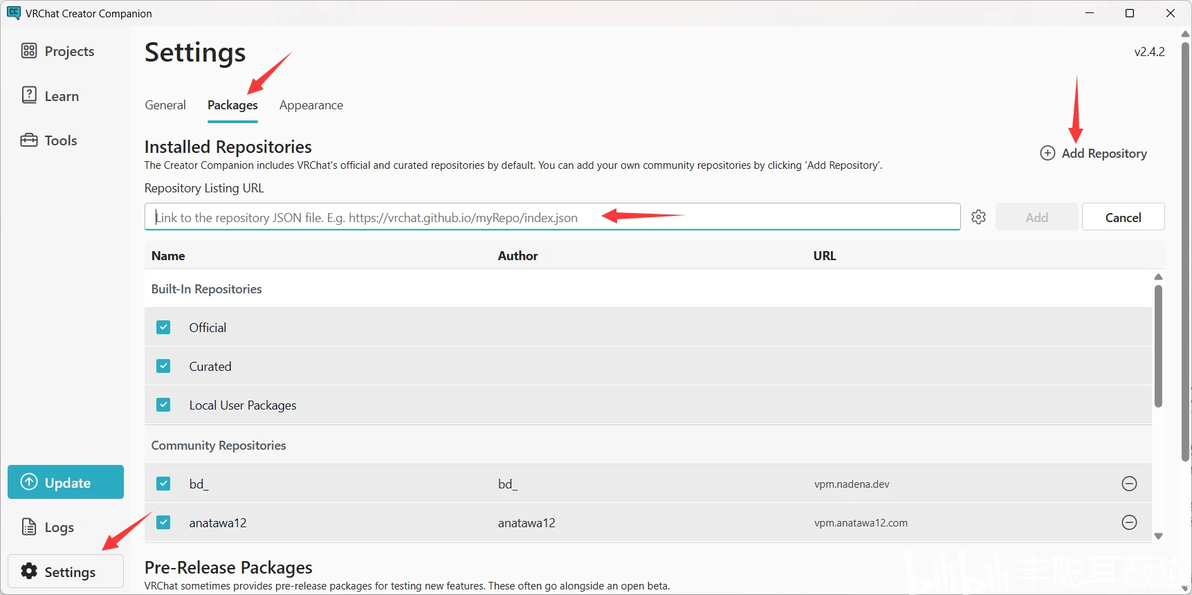1192x595 pixels.
Task: Click the Author column header
Action: pyautogui.click(x=518, y=256)
